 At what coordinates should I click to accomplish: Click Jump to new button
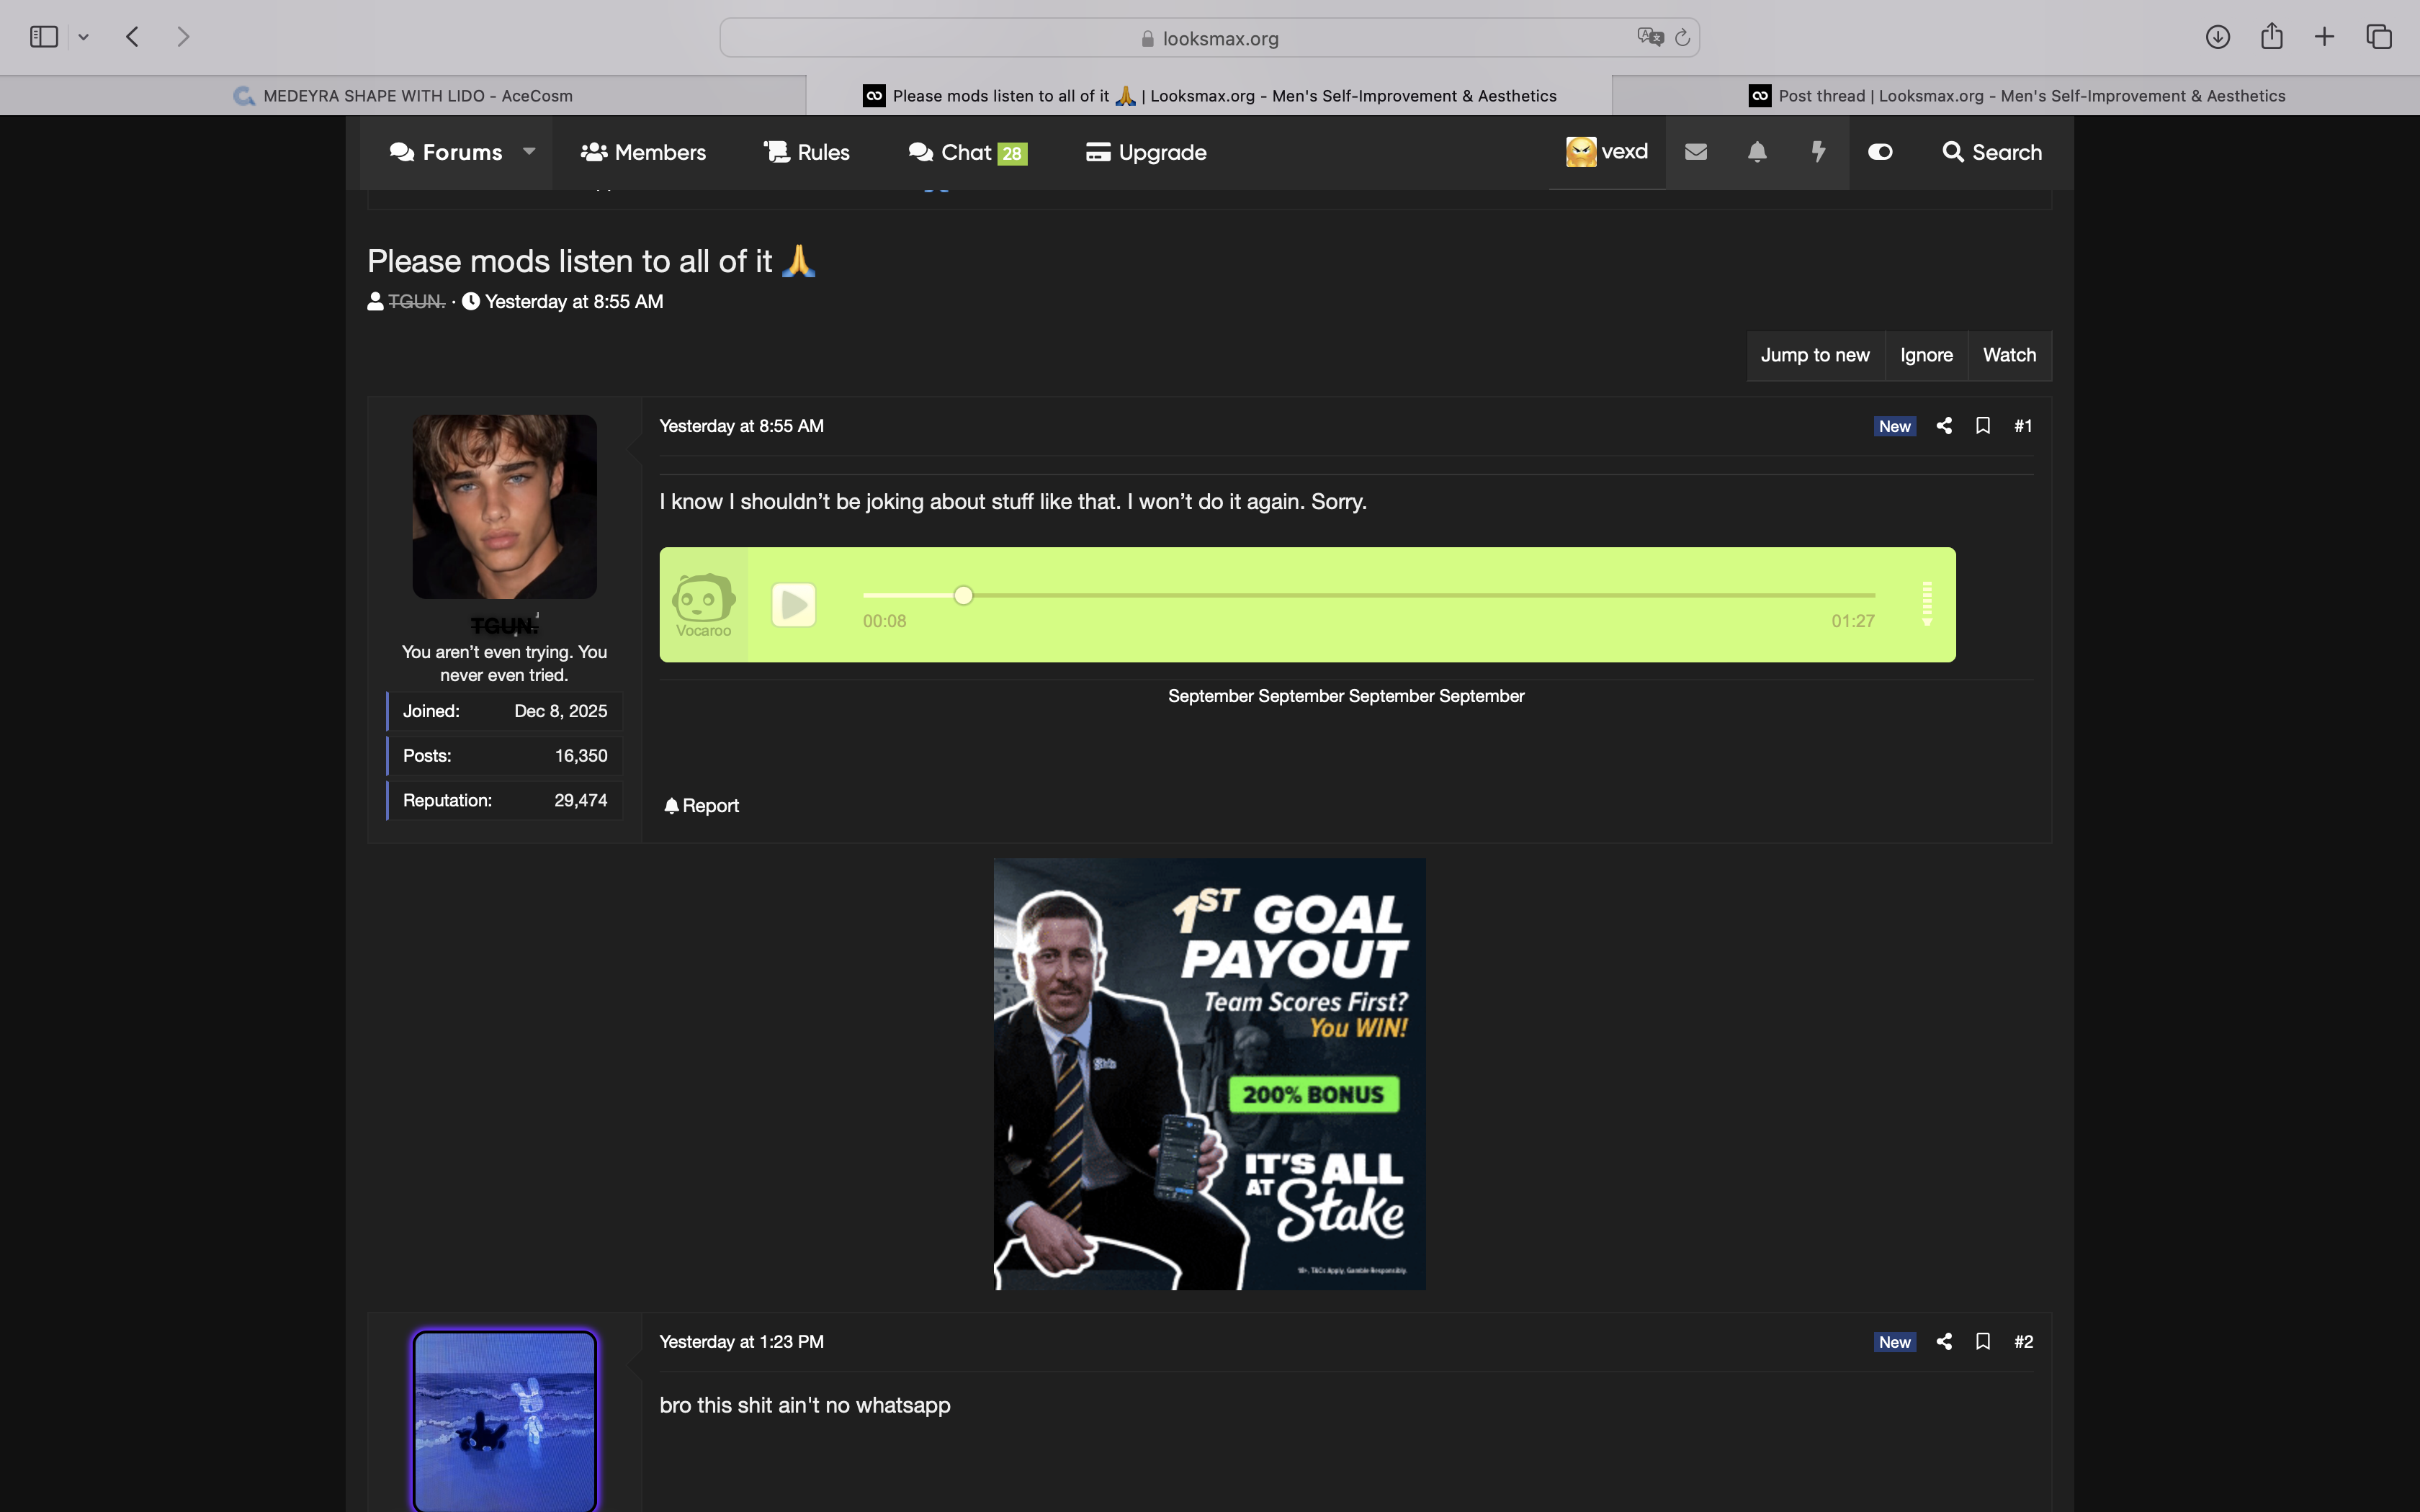coord(1815,355)
